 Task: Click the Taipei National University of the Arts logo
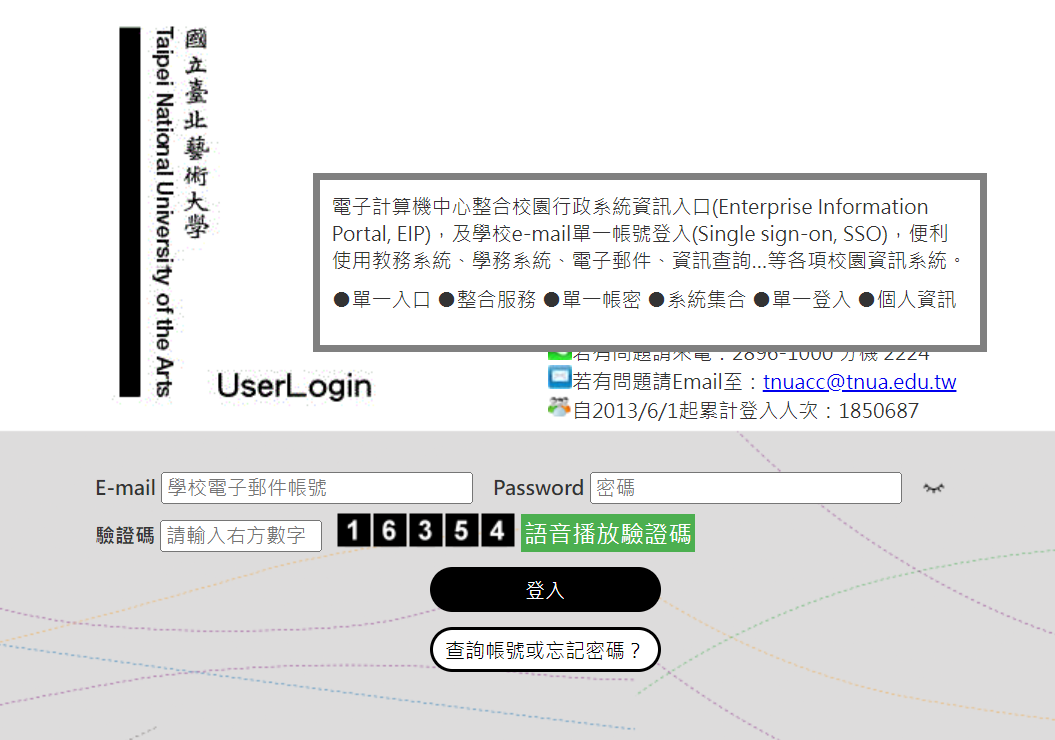point(165,212)
